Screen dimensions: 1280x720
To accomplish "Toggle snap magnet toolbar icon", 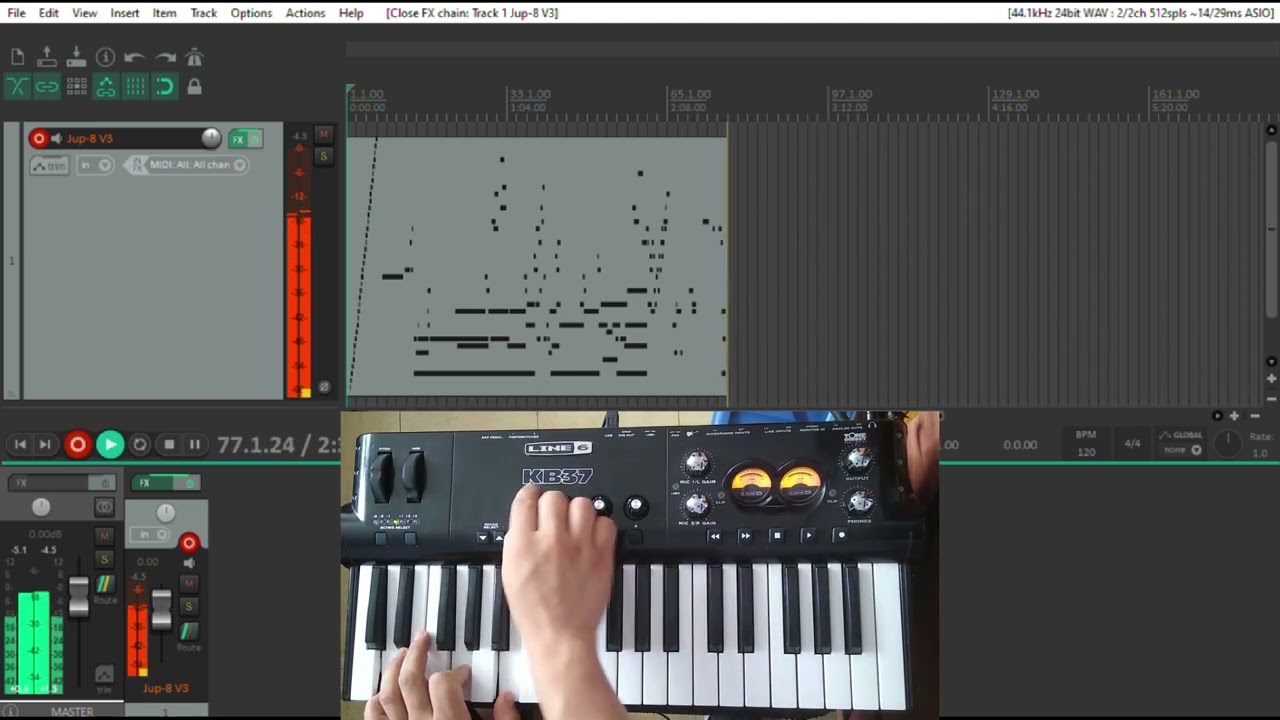I will click(165, 87).
